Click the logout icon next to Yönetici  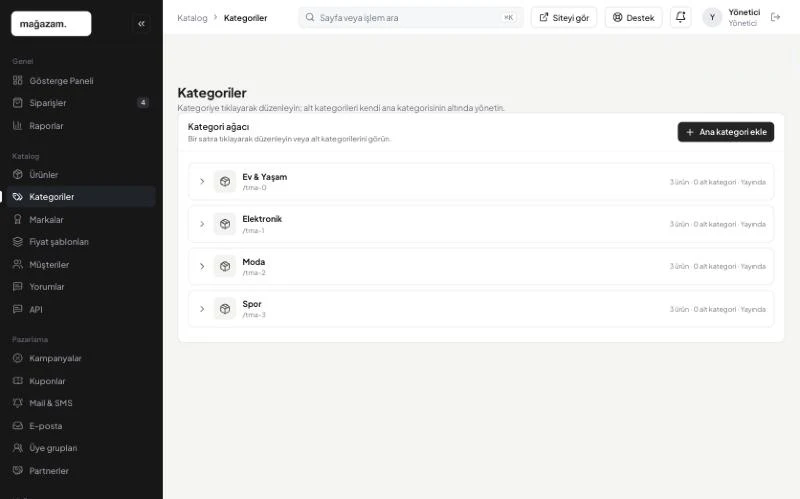tap(776, 17)
